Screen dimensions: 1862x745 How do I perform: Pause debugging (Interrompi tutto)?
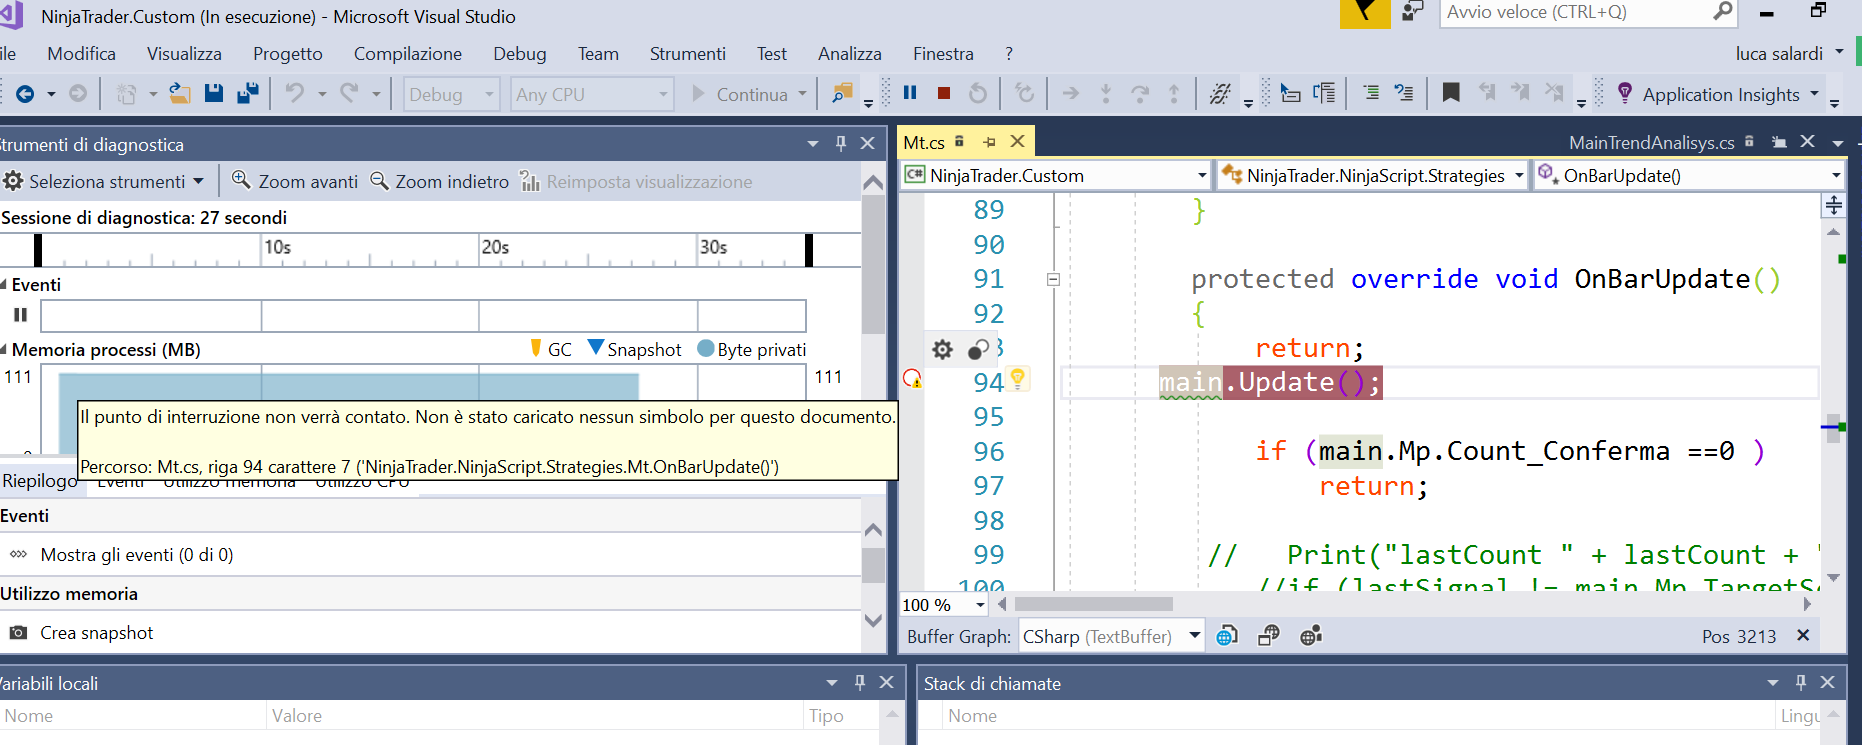point(910,93)
